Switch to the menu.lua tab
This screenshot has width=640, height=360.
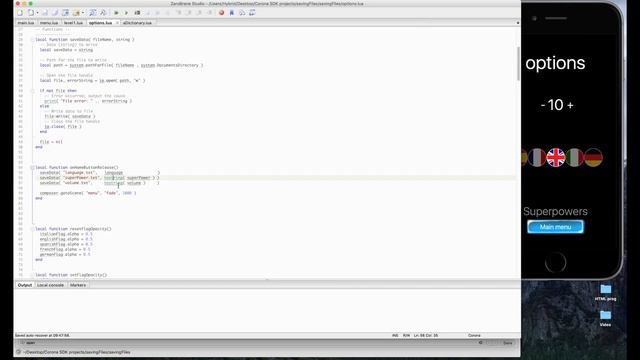pos(49,23)
